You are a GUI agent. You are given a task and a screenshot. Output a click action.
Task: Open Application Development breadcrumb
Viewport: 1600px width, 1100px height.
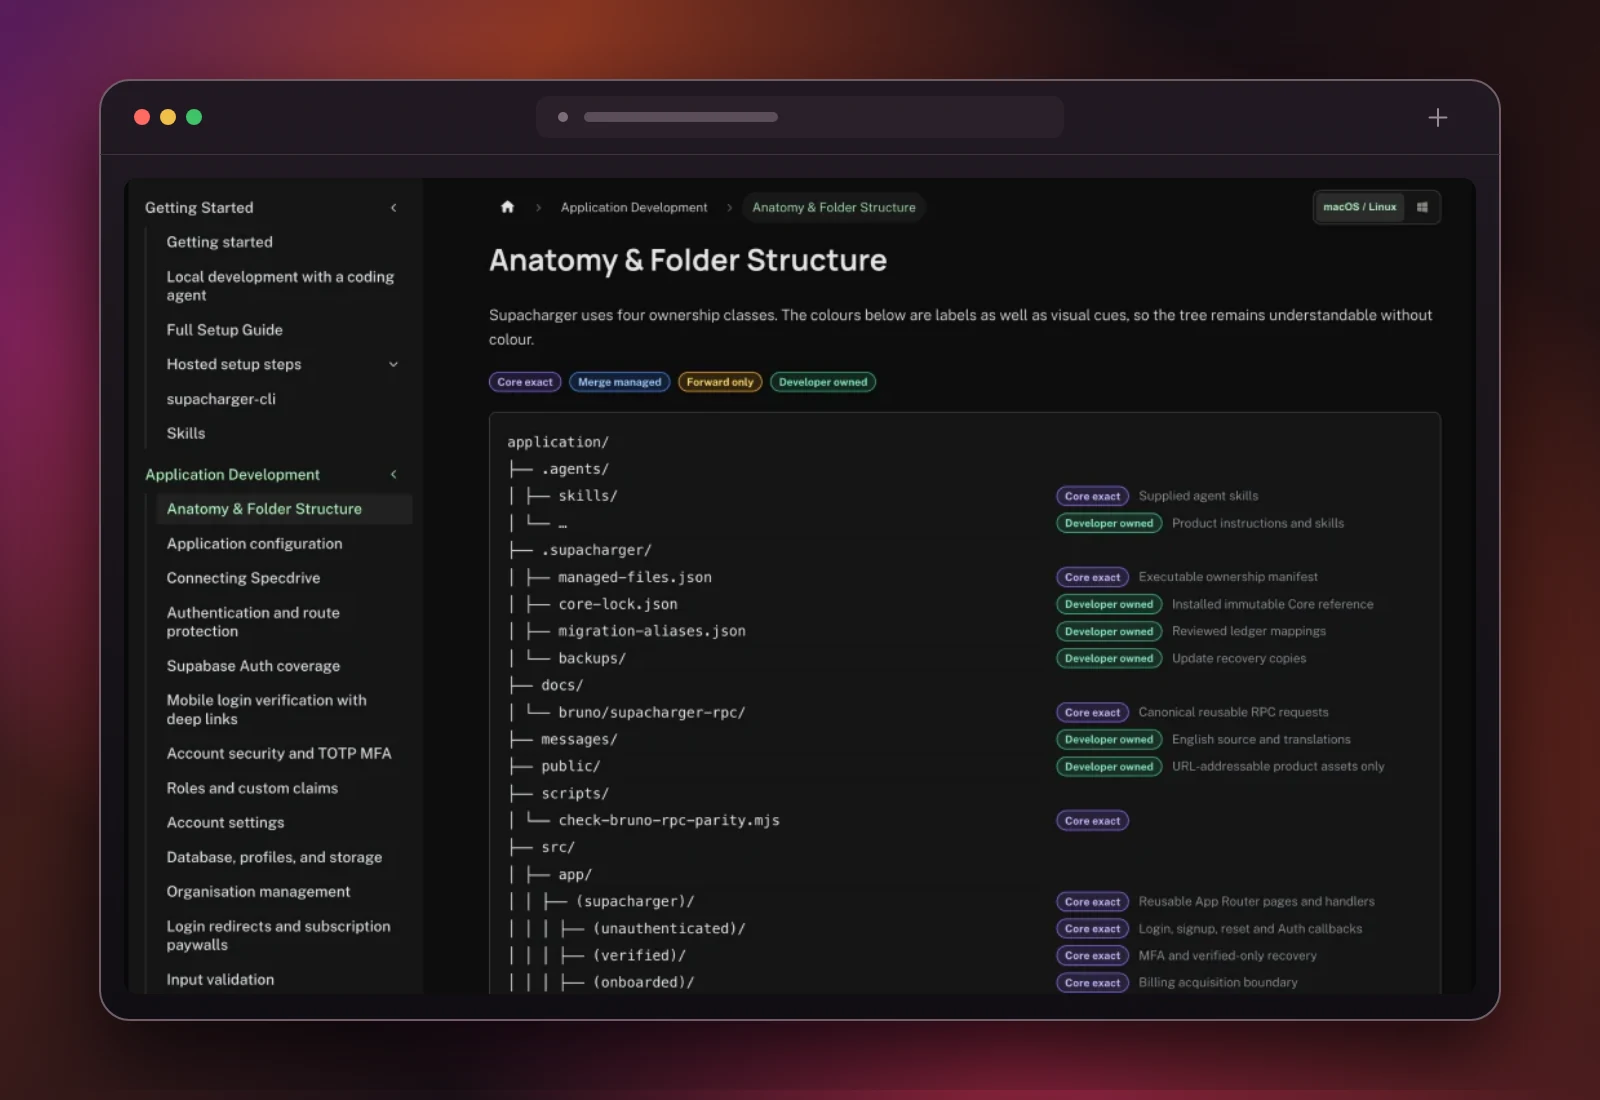point(633,207)
